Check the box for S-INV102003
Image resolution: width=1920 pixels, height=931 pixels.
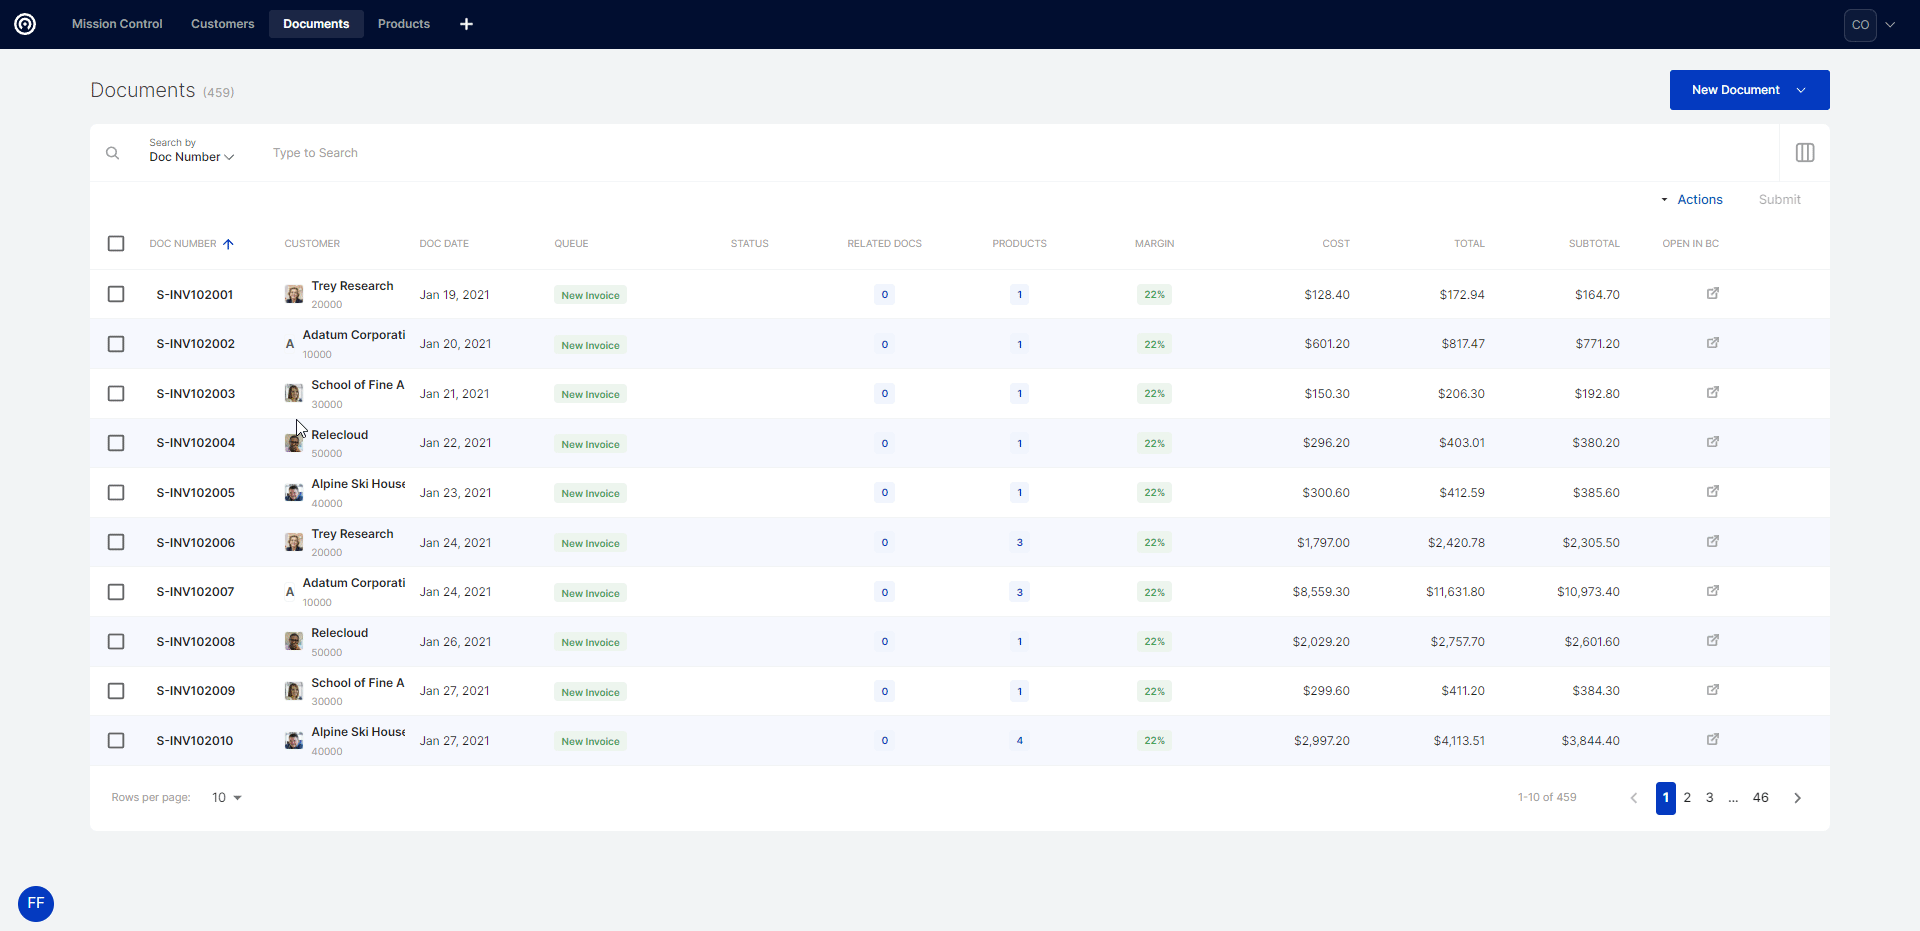(x=116, y=394)
